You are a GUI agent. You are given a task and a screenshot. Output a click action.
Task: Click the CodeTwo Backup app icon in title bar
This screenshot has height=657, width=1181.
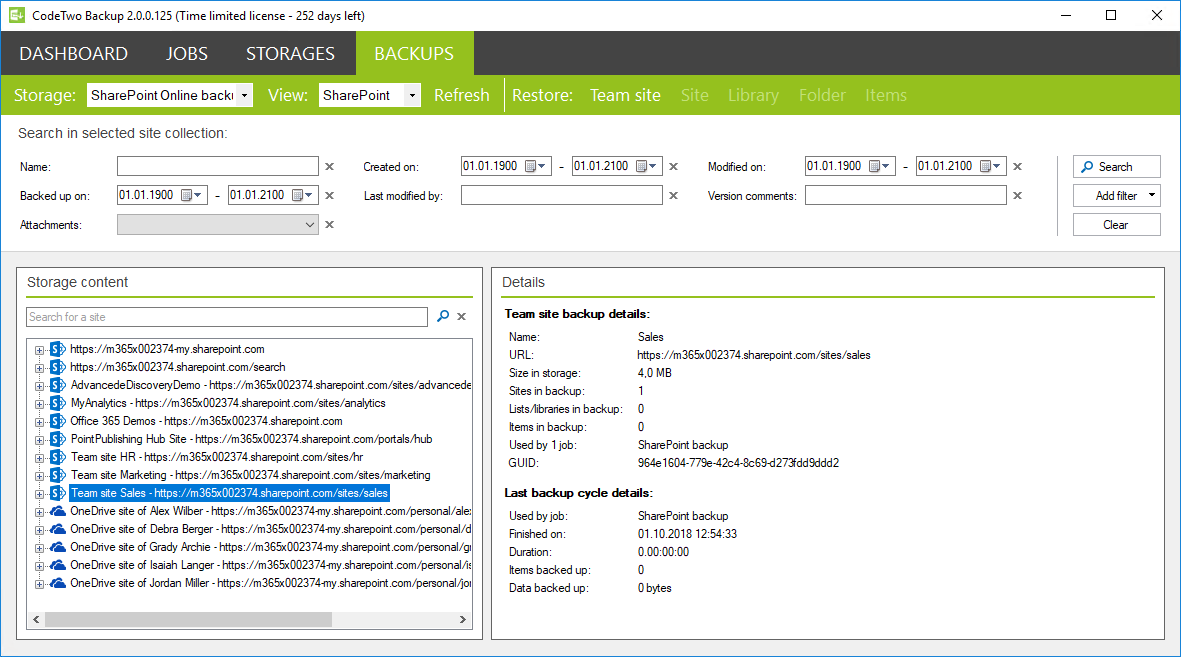coord(17,15)
